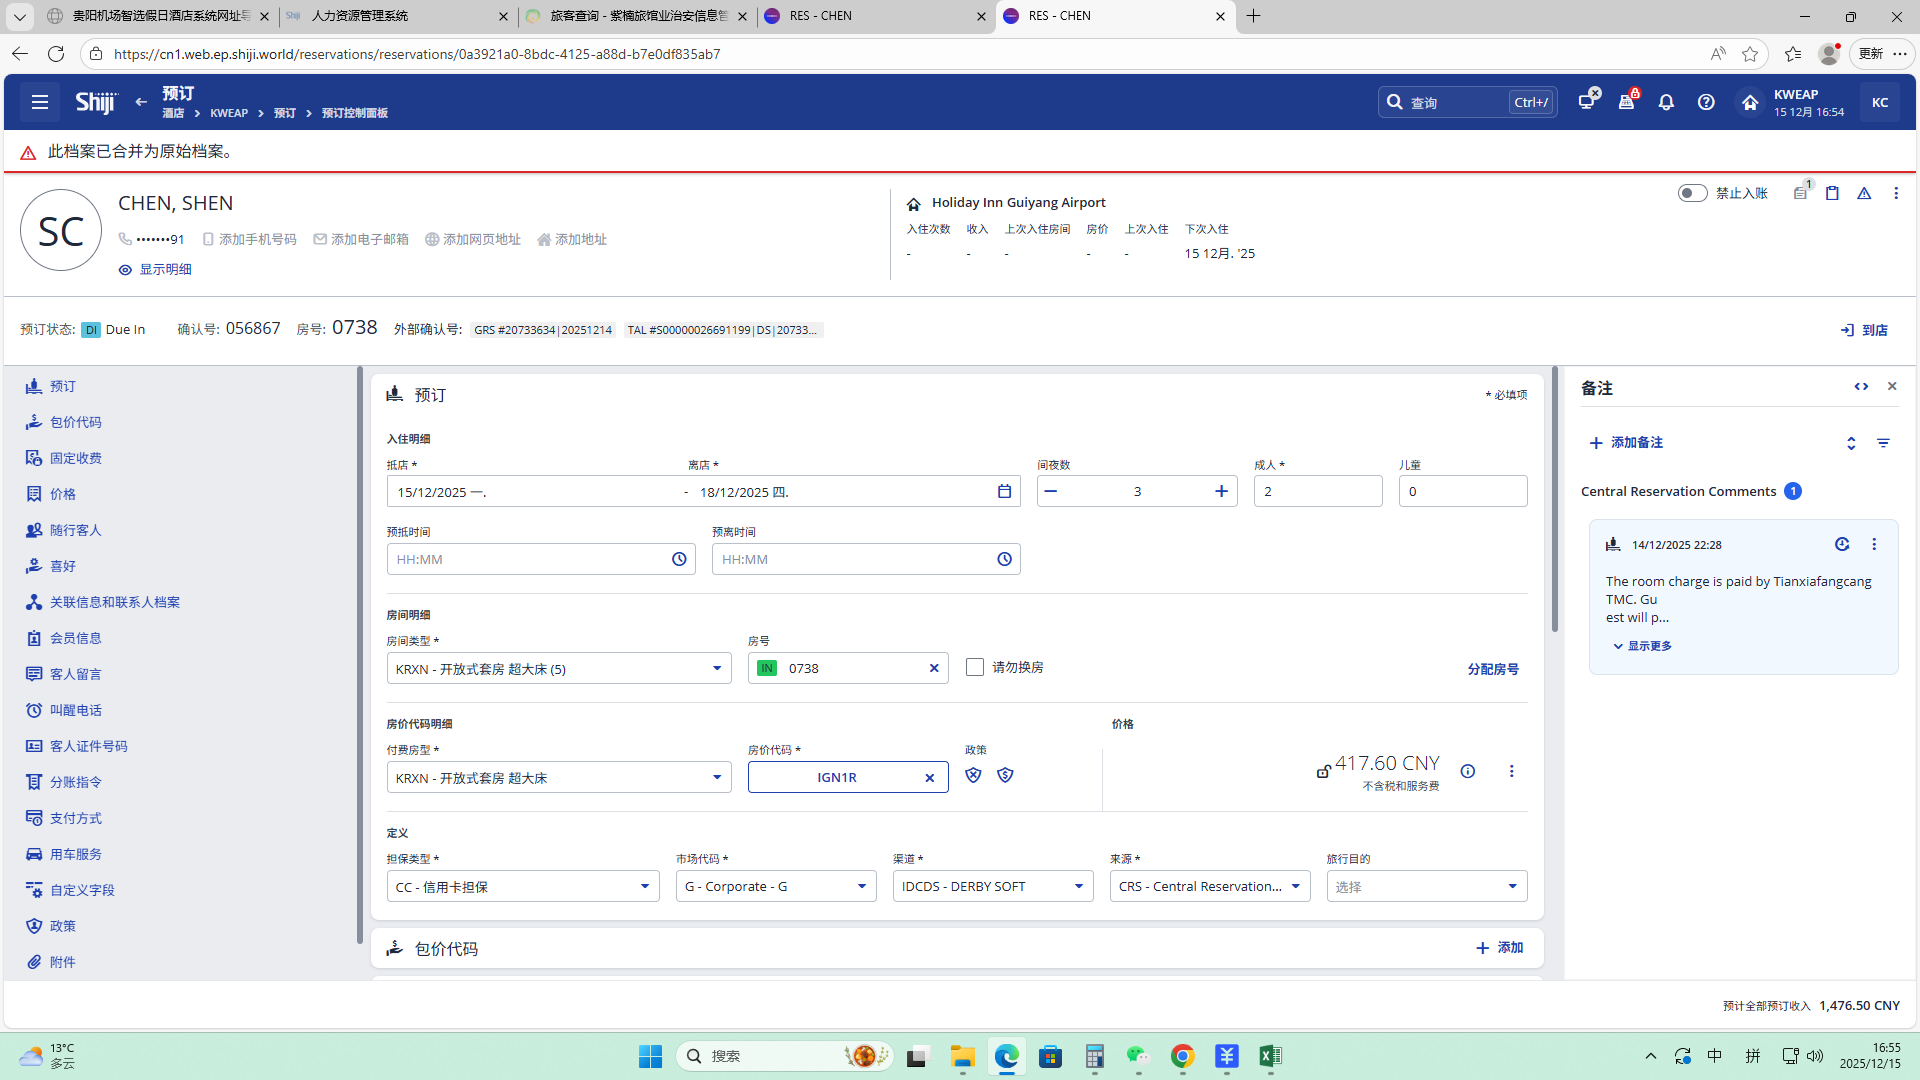1920x1080 pixels.
Task: Check the 请勿换房 checkbox
Action: [x=975, y=667]
